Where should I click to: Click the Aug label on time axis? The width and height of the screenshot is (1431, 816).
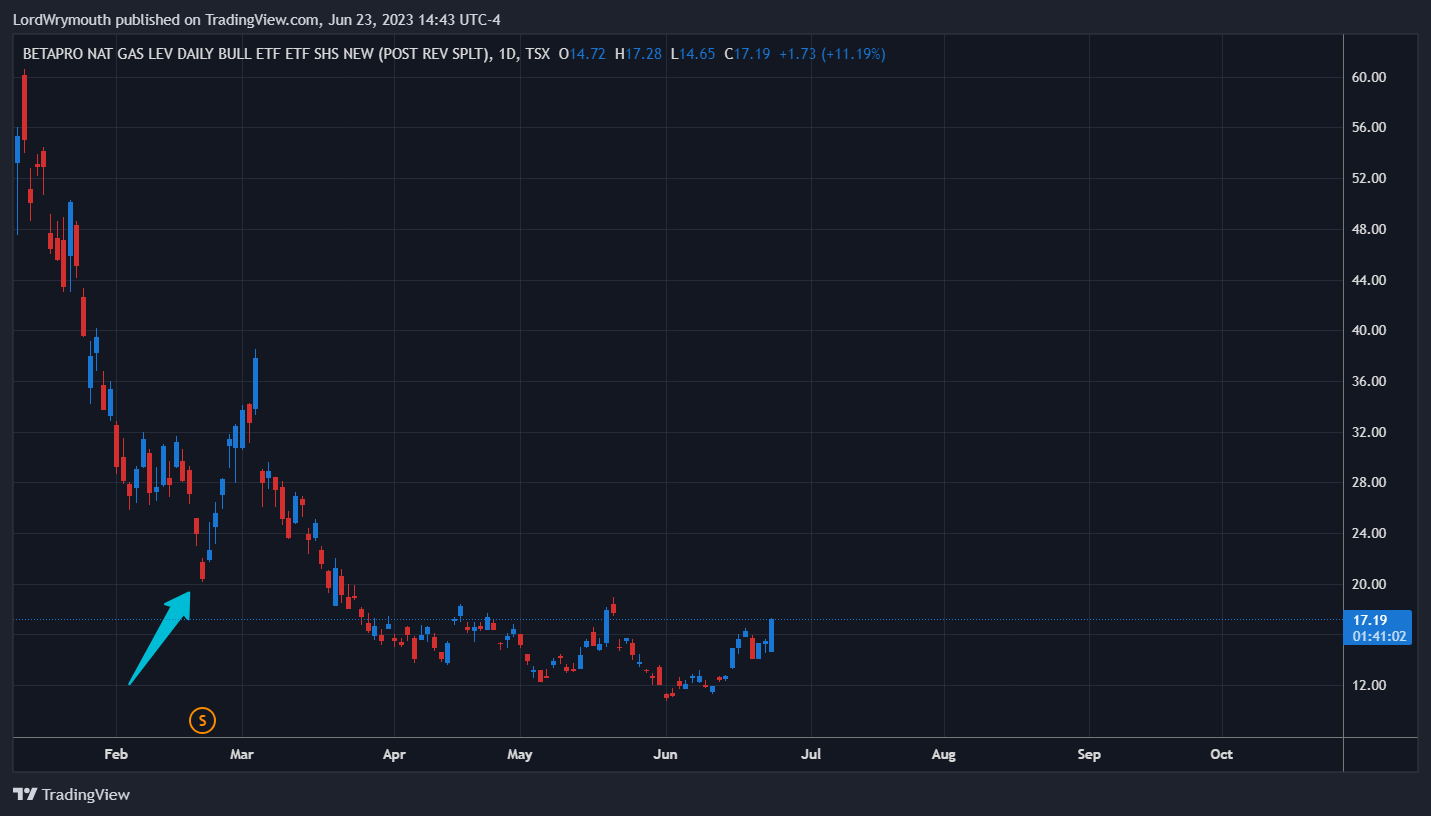(943, 754)
